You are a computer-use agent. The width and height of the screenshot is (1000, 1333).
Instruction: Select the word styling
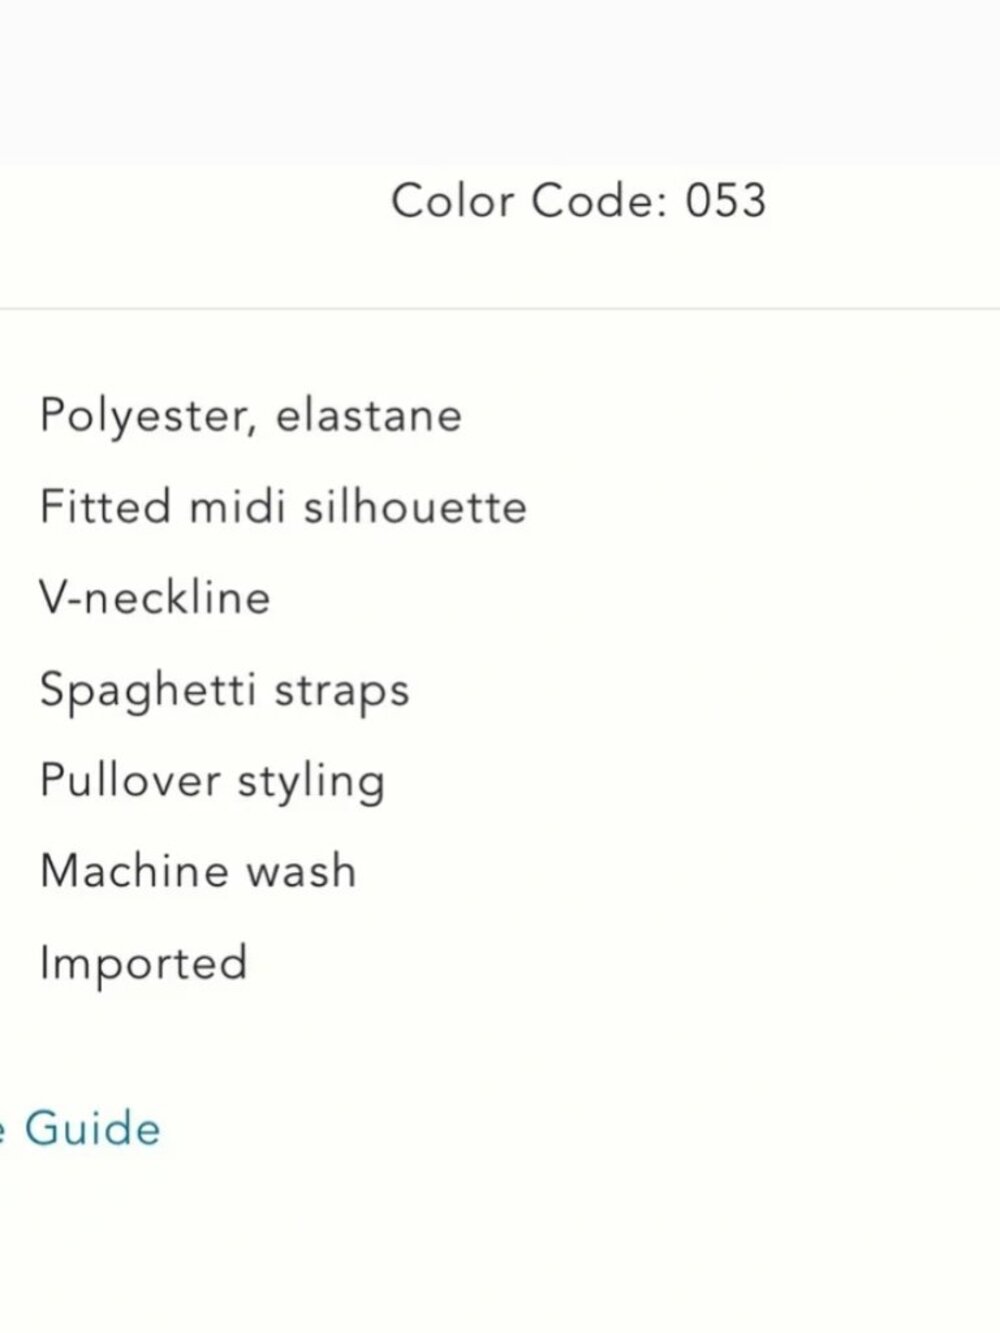coord(311,782)
